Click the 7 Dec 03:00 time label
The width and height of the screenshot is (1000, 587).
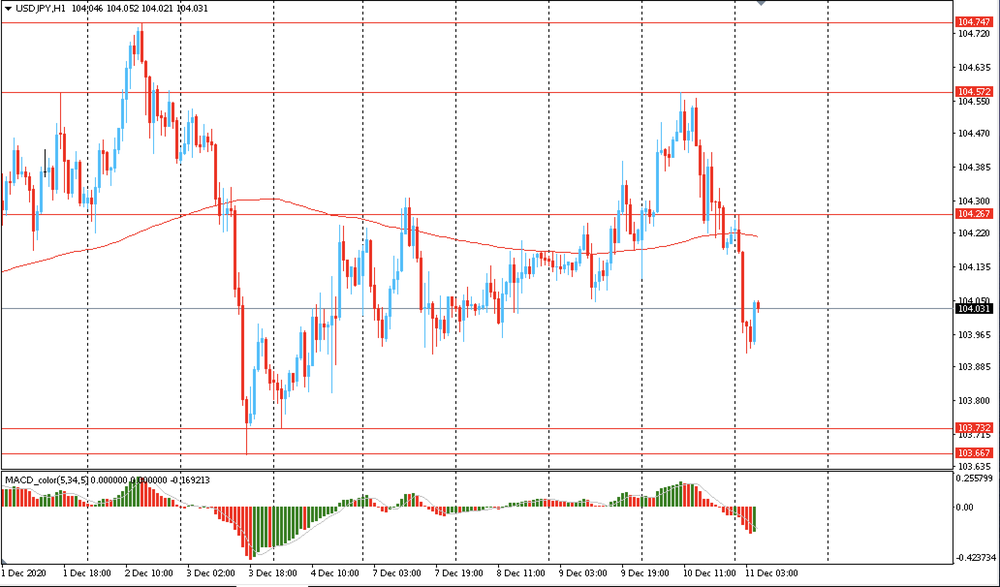pos(397,574)
